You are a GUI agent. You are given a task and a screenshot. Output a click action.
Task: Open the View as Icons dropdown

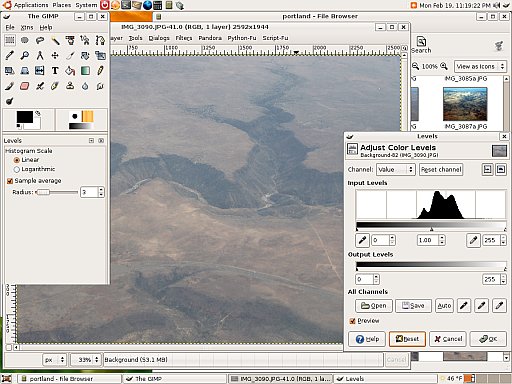(x=480, y=66)
